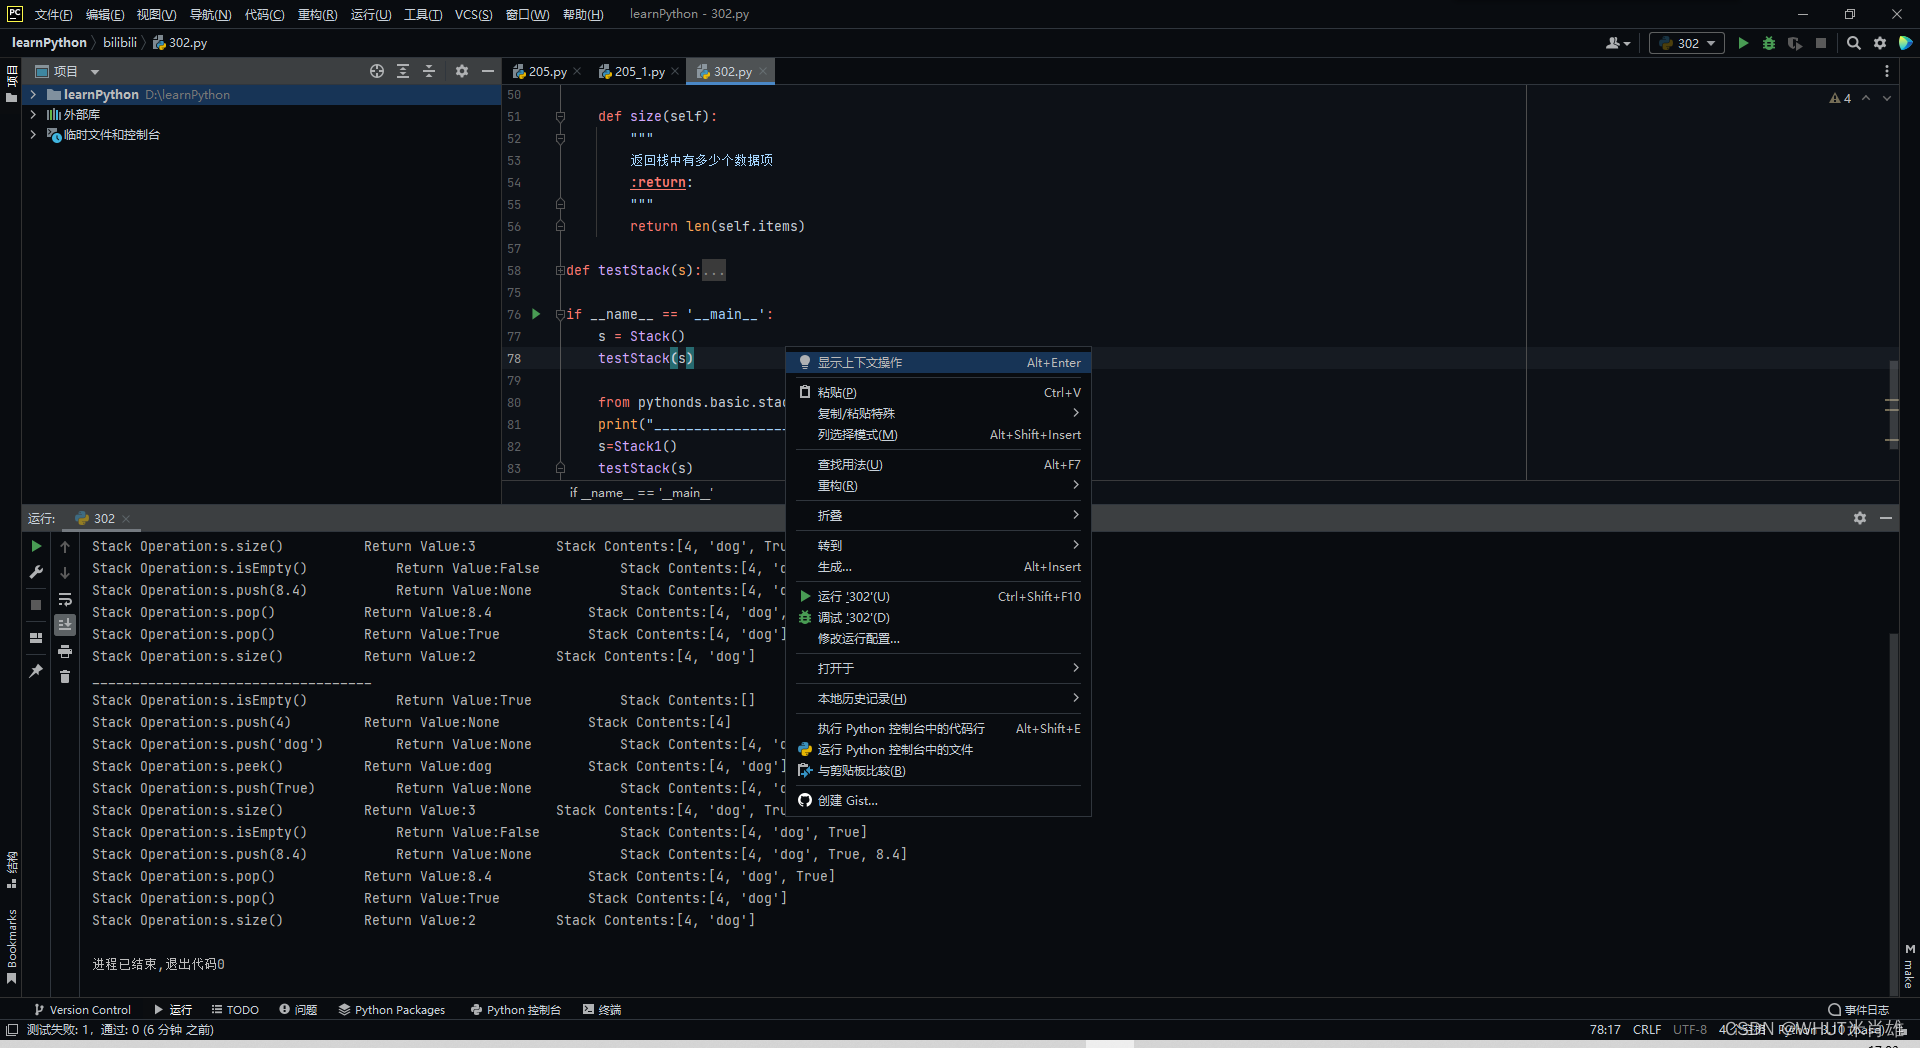Image resolution: width=1920 pixels, height=1048 pixels.
Task: Toggle Scroll to End in console toolbar
Action: tap(65, 624)
